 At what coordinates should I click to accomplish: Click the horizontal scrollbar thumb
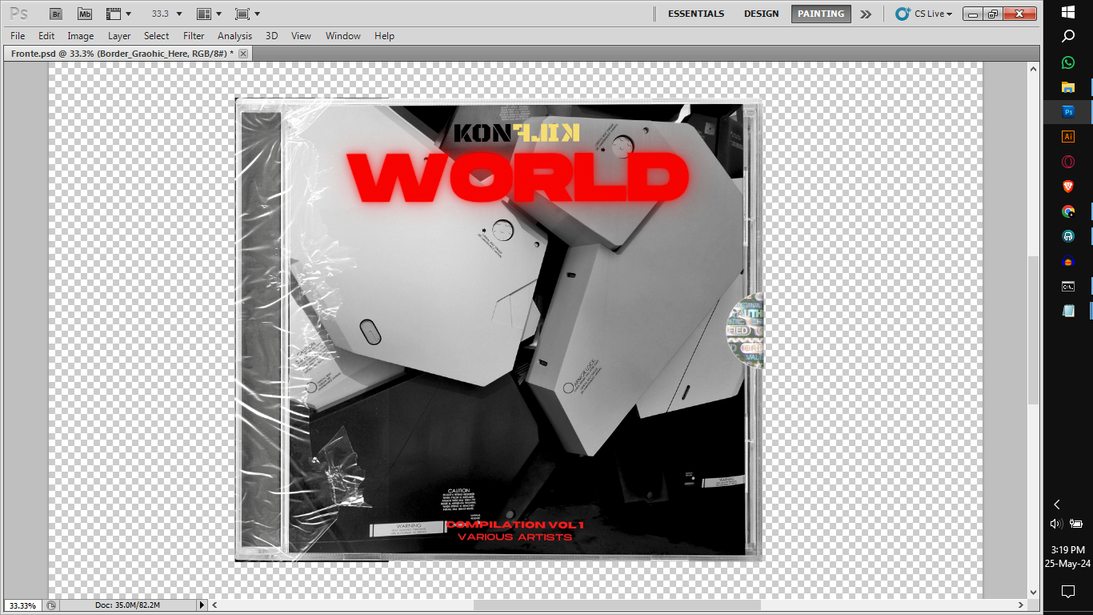pyautogui.click(x=617, y=605)
